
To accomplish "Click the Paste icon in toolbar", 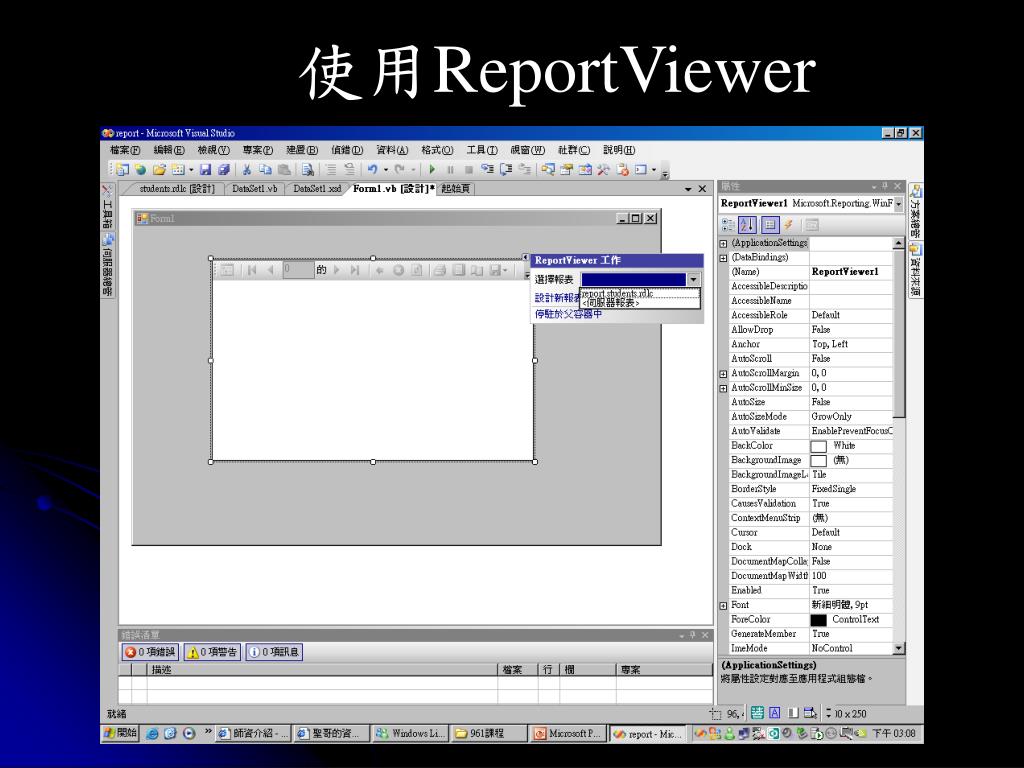I will 284,170.
